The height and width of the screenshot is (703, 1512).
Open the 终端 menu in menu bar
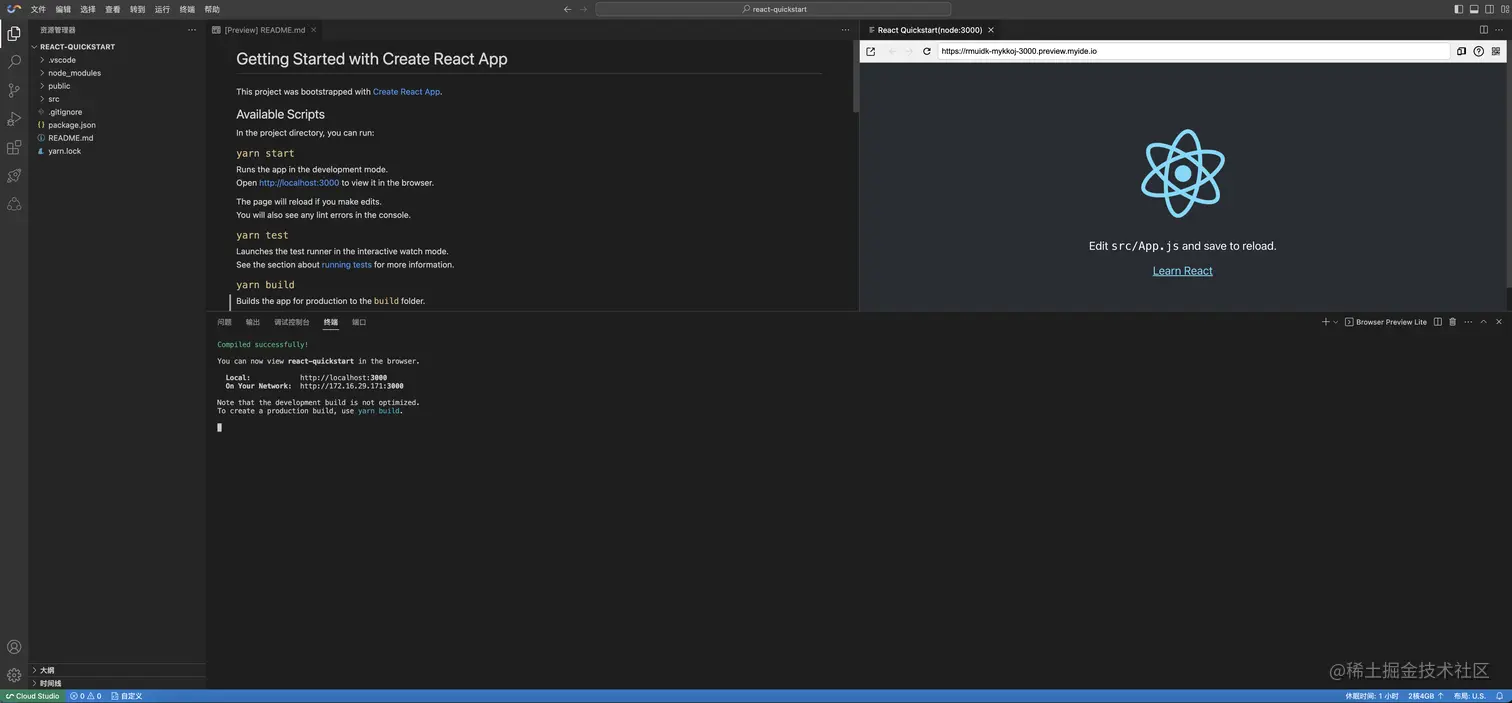pyautogui.click(x=187, y=9)
